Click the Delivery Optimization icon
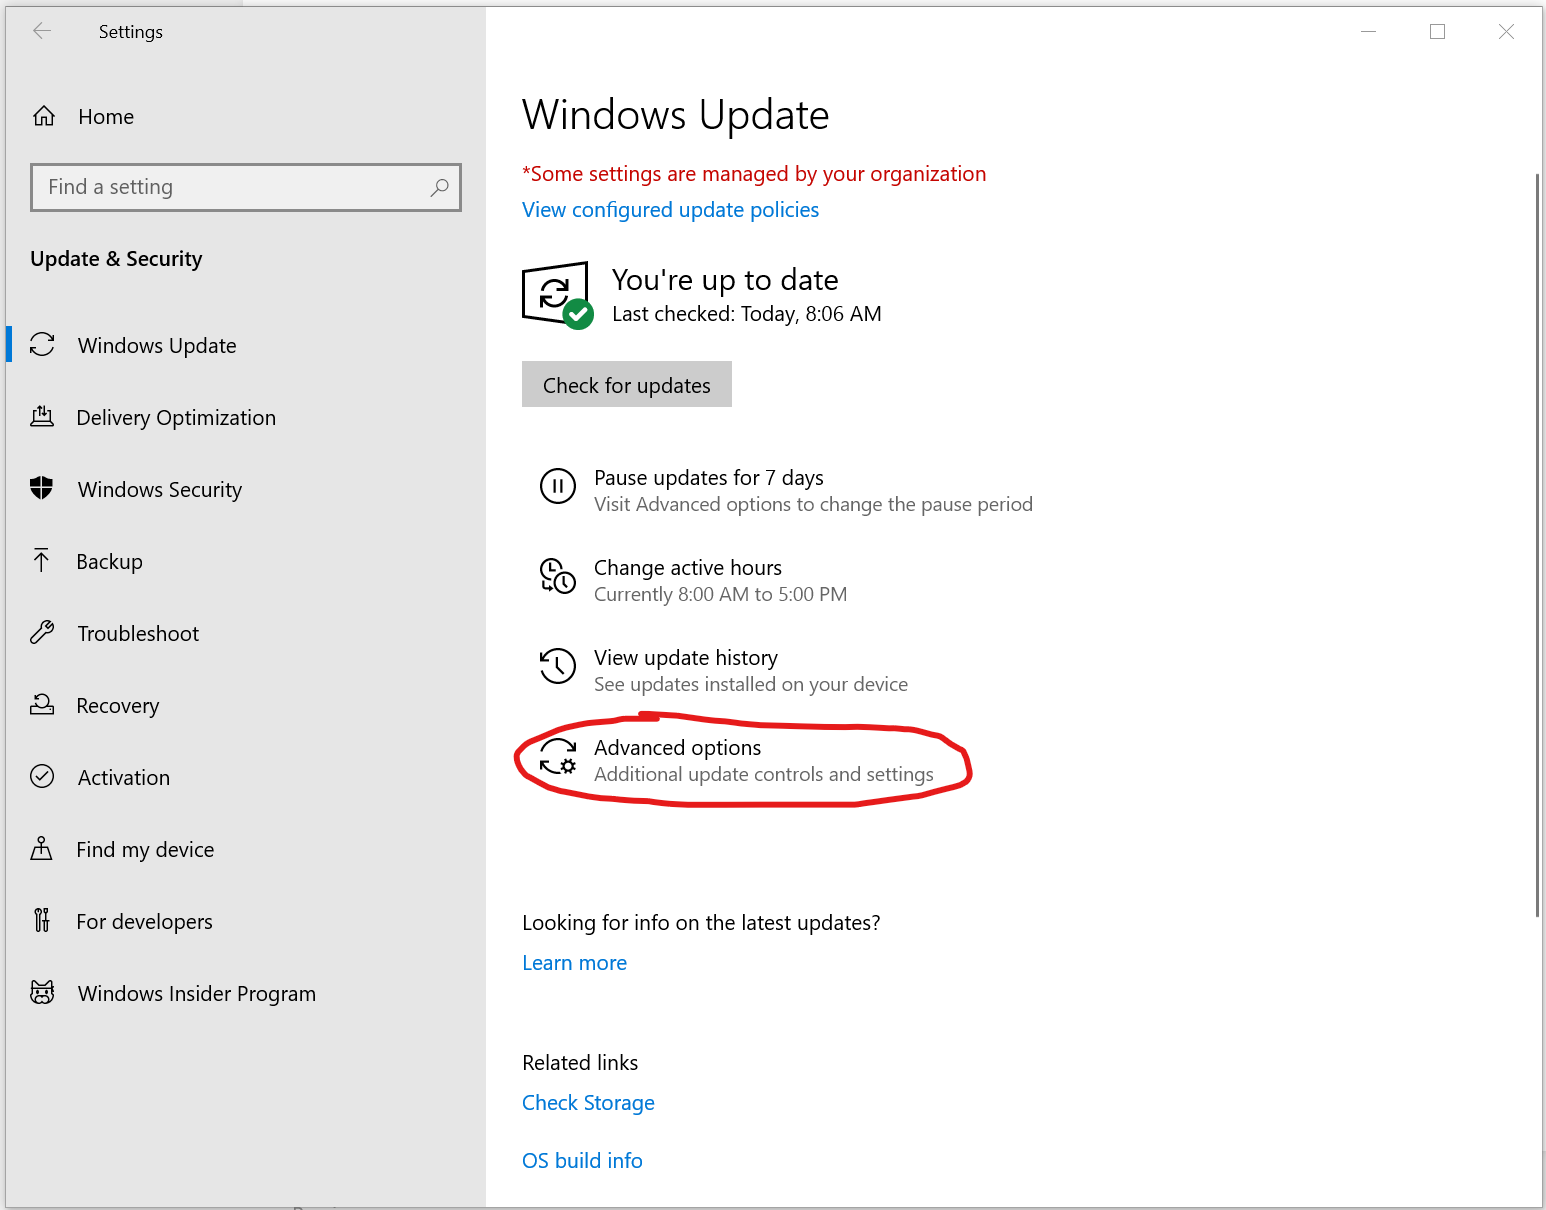This screenshot has height=1210, width=1546. pos(42,417)
